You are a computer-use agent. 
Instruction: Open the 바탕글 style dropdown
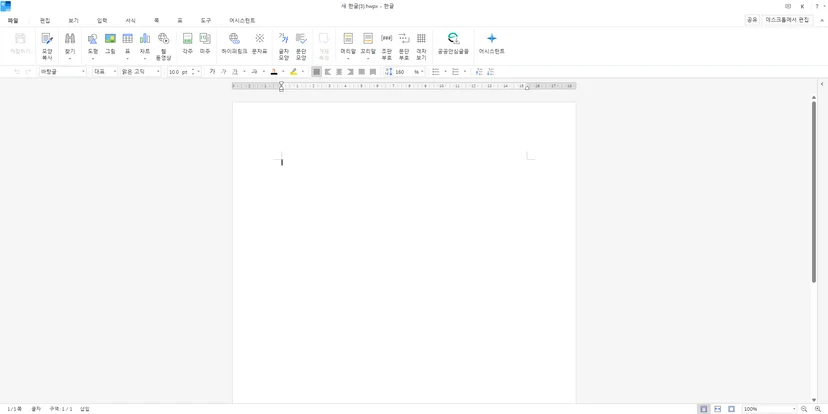(x=62, y=72)
